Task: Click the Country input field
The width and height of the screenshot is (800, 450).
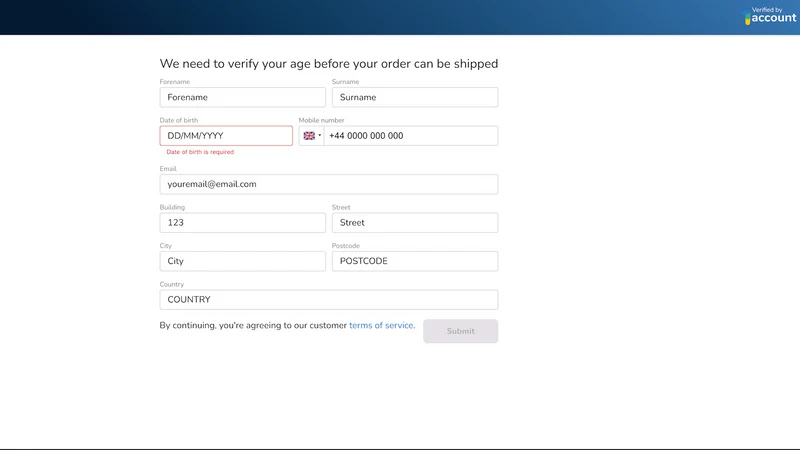Action: [x=329, y=299]
